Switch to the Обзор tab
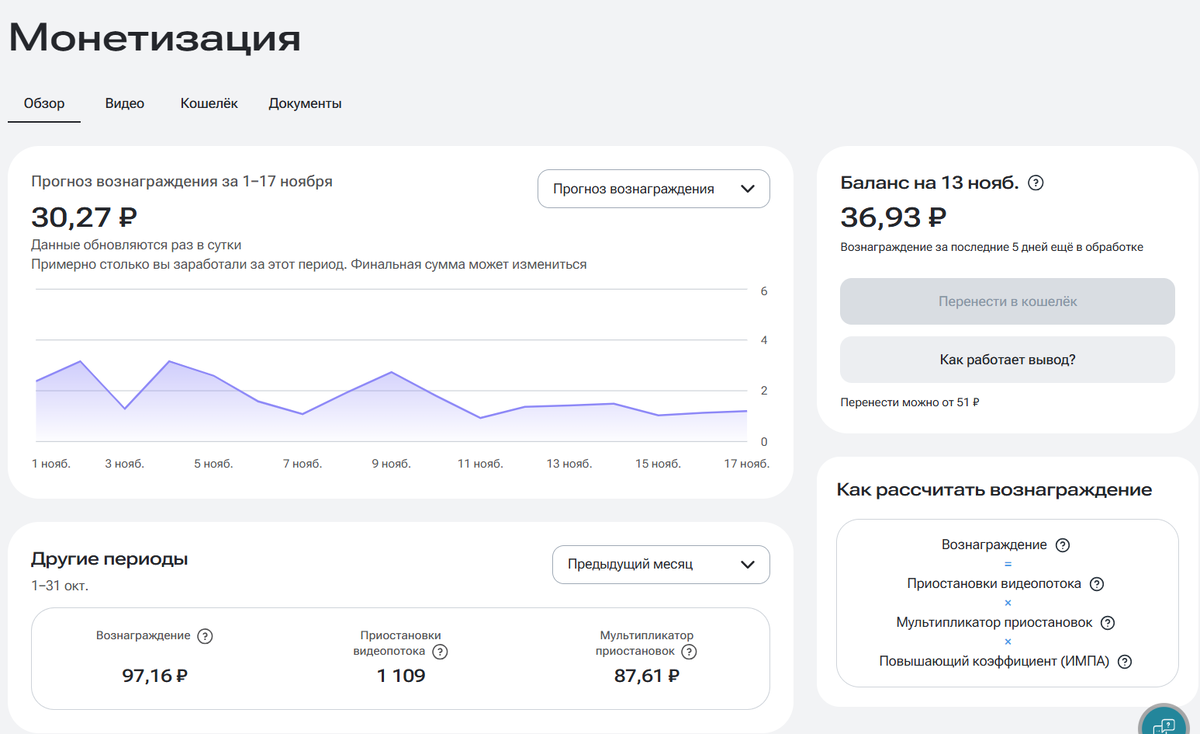The height and width of the screenshot is (734, 1200). coord(44,104)
